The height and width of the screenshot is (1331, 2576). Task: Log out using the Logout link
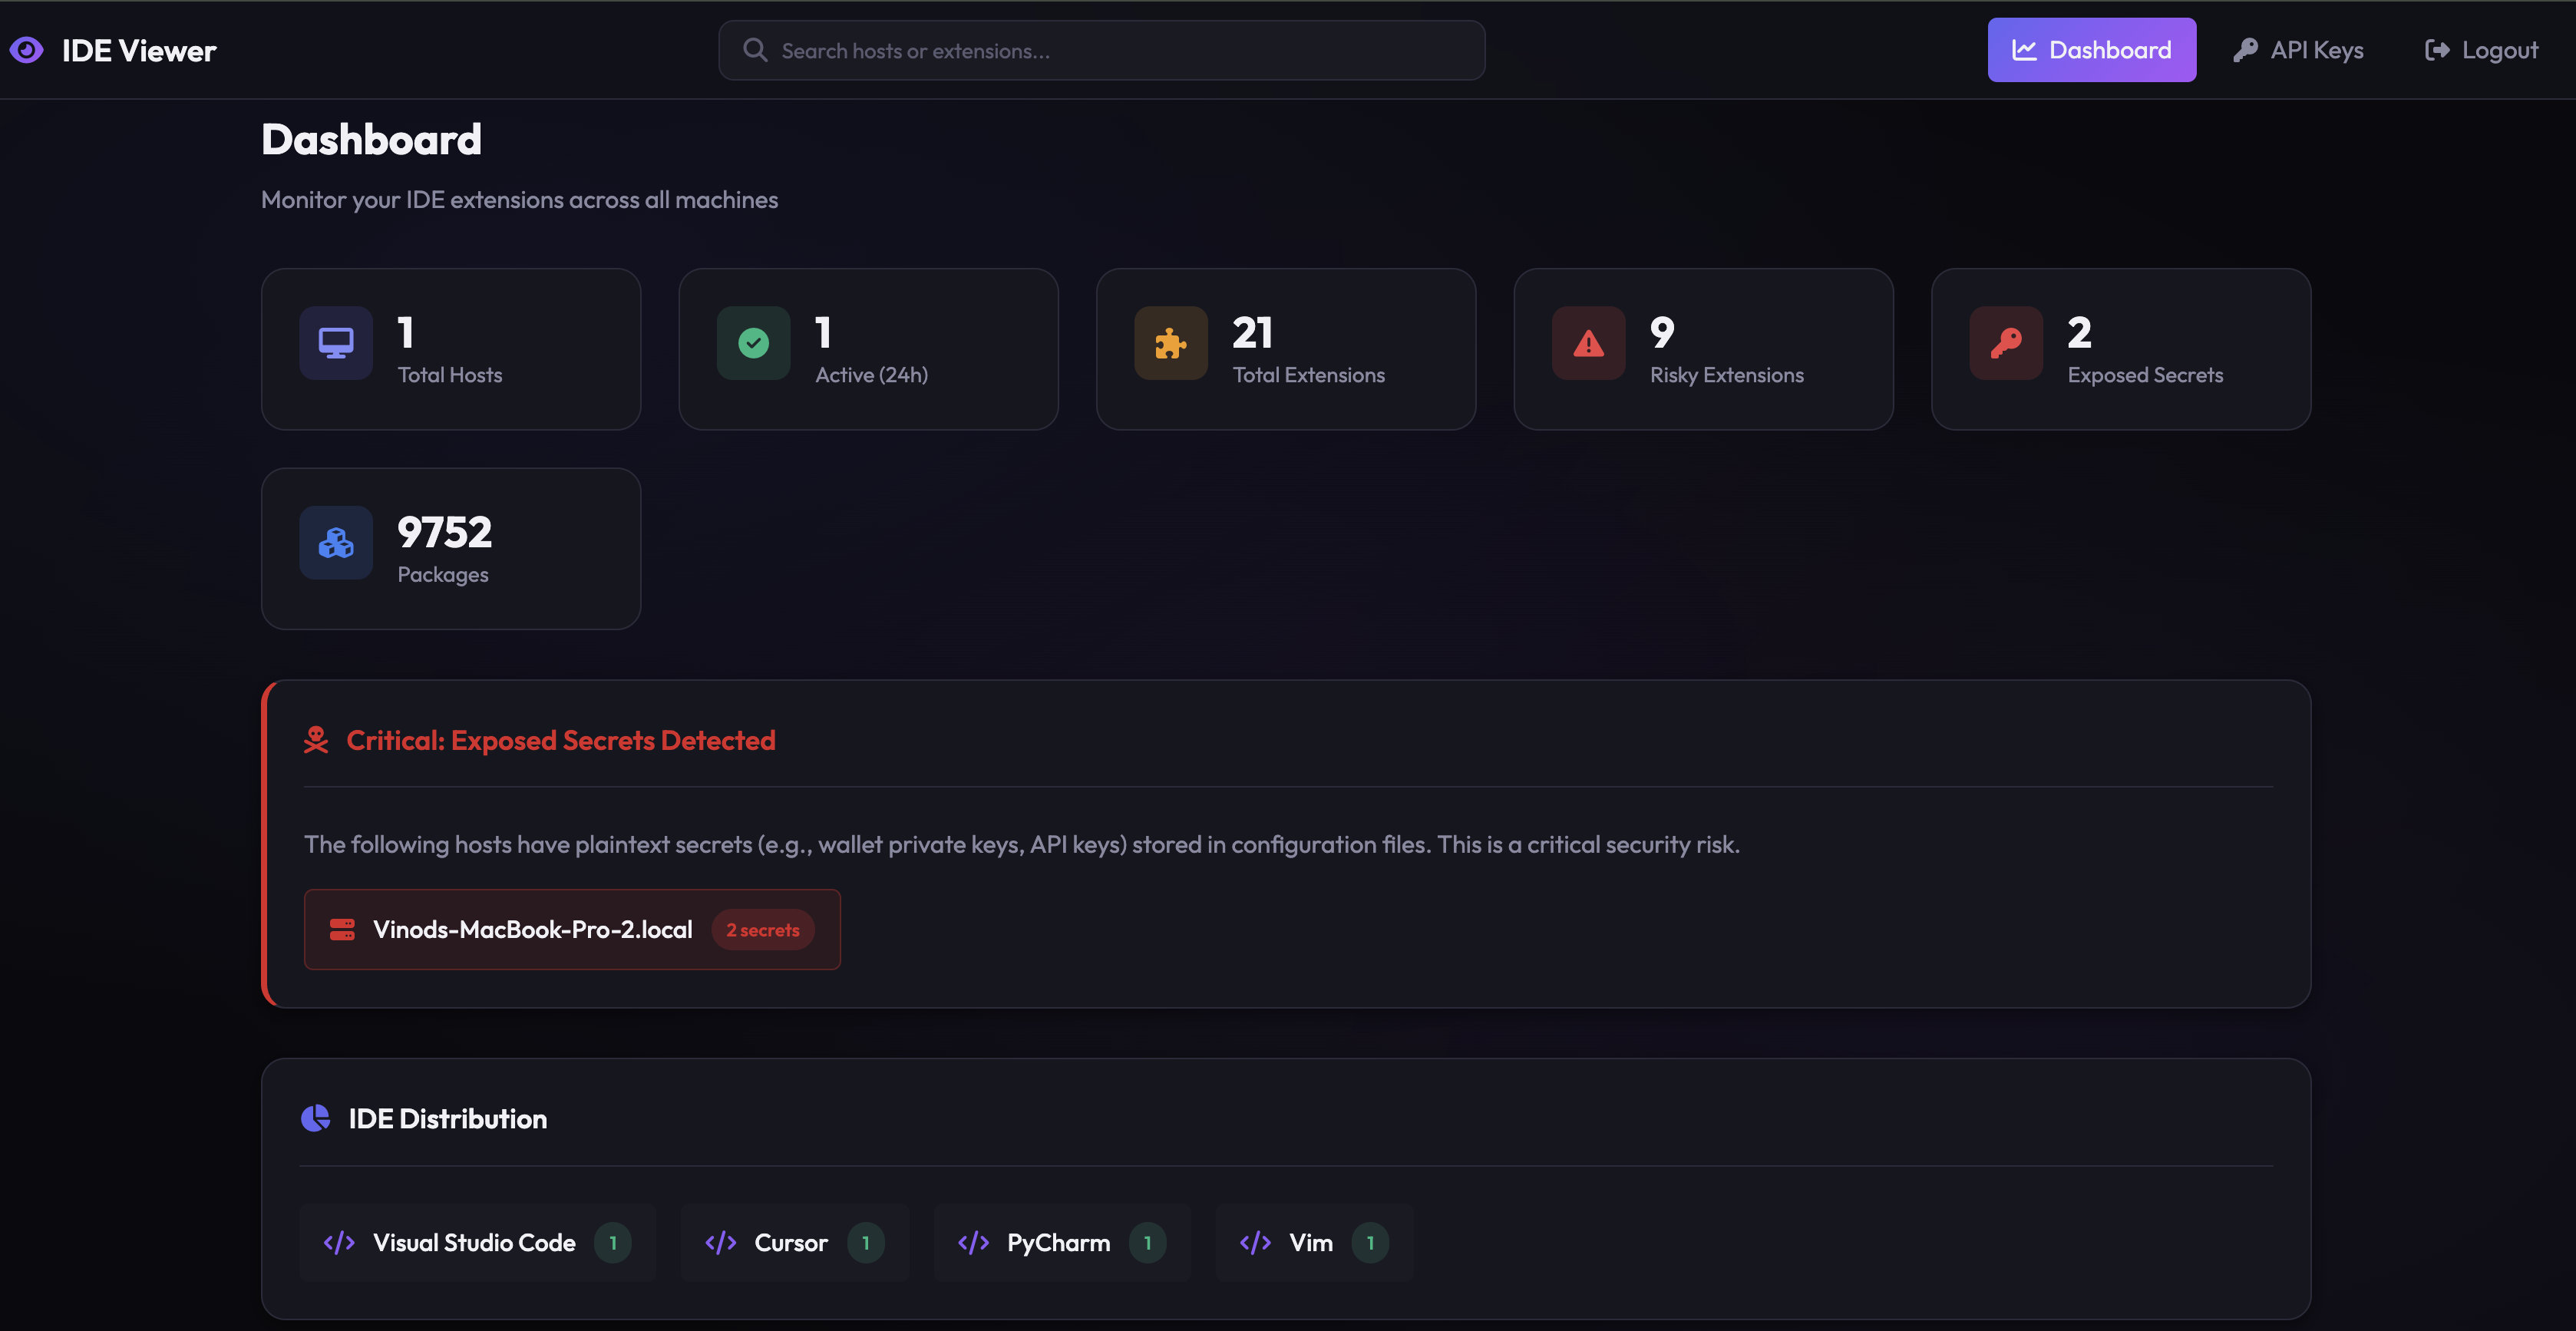pyautogui.click(x=2481, y=50)
